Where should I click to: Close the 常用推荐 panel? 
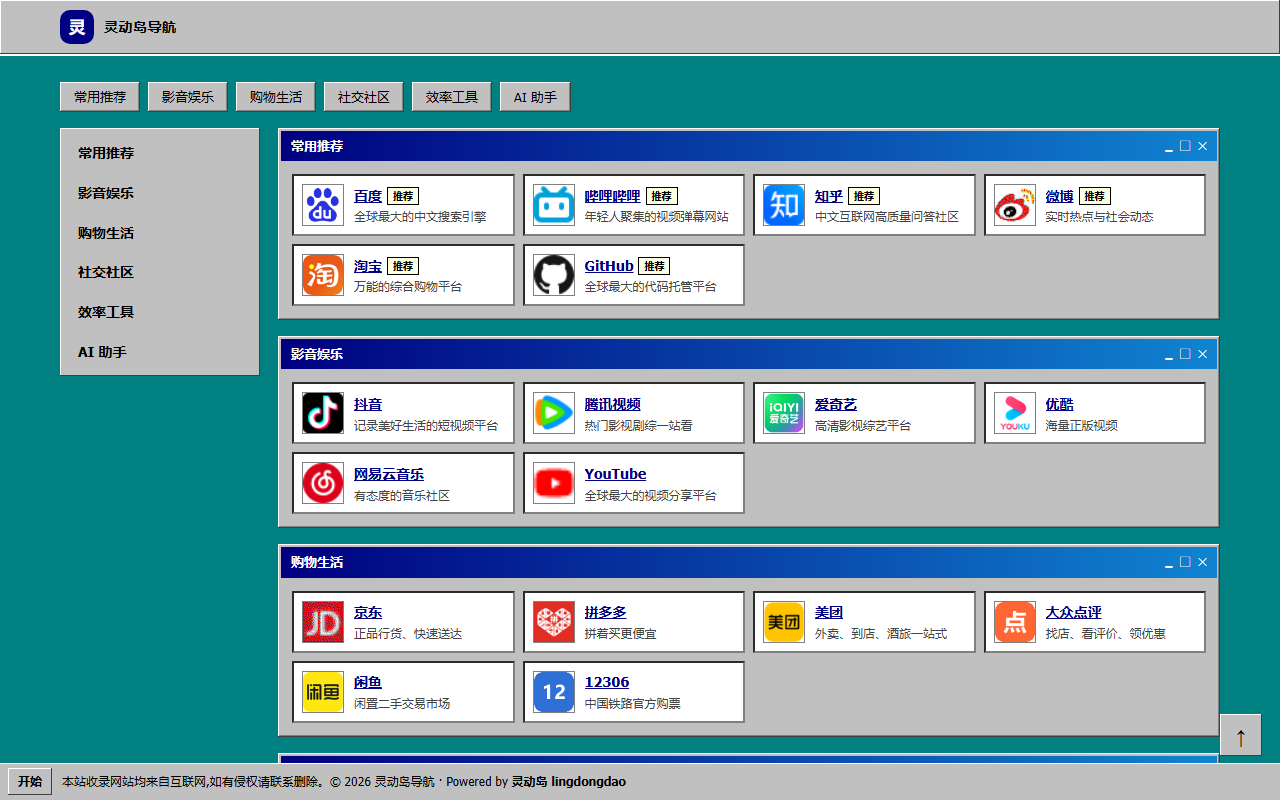tap(1202, 146)
